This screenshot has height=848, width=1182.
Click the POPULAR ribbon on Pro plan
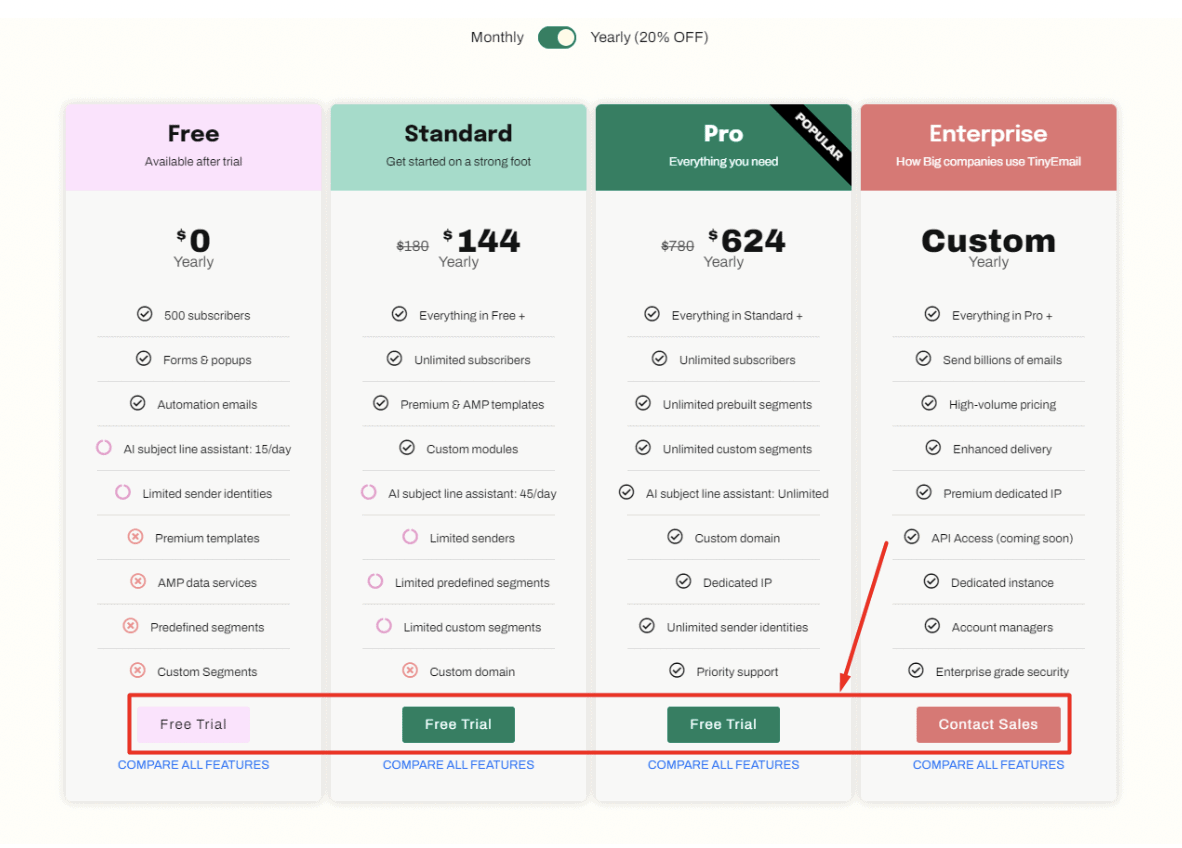pos(820,138)
